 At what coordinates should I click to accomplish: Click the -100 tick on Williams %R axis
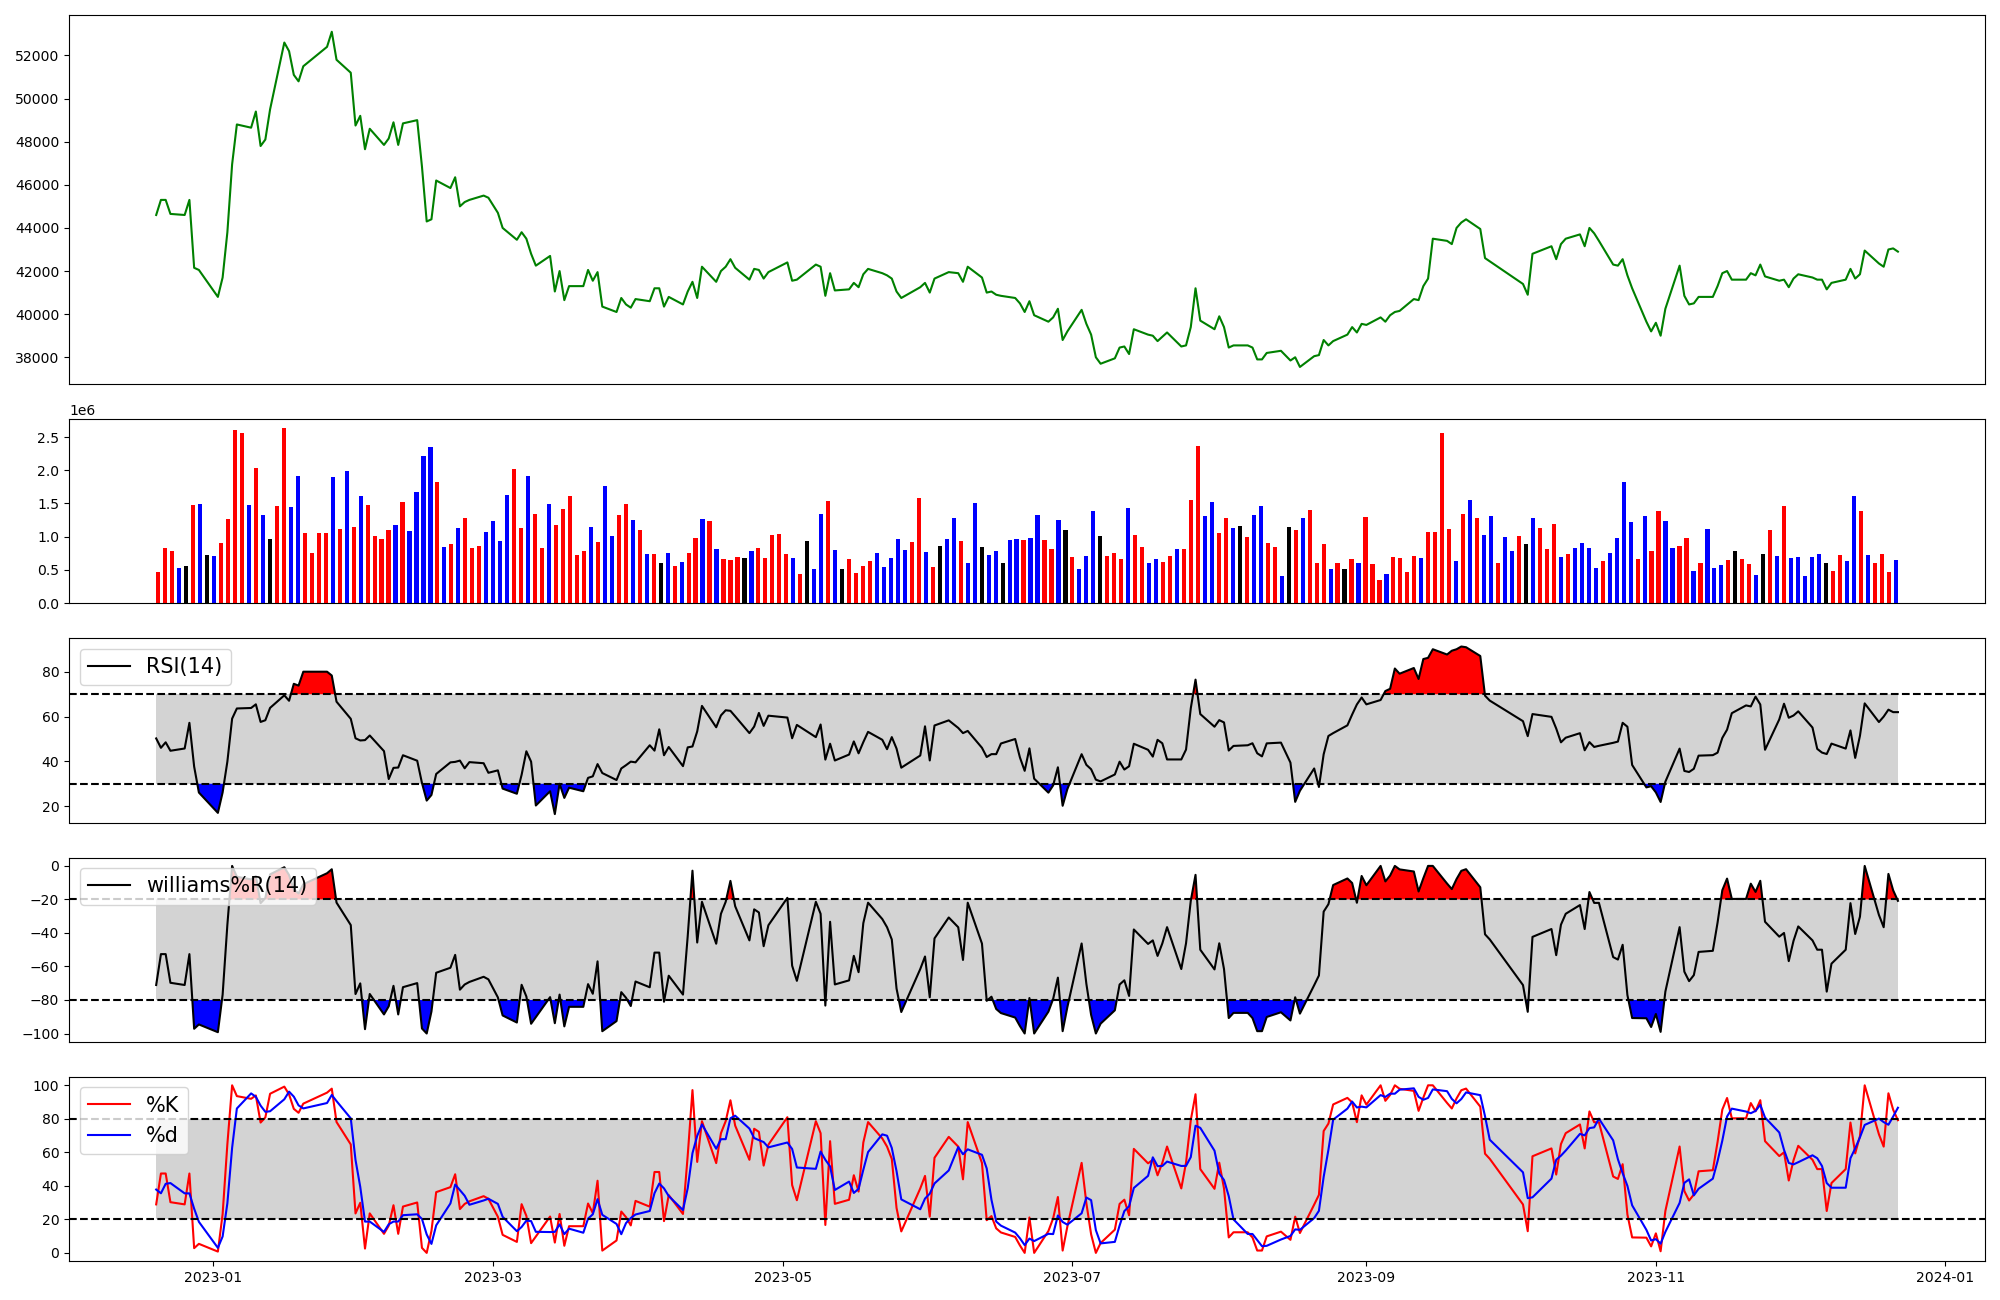(42, 1034)
